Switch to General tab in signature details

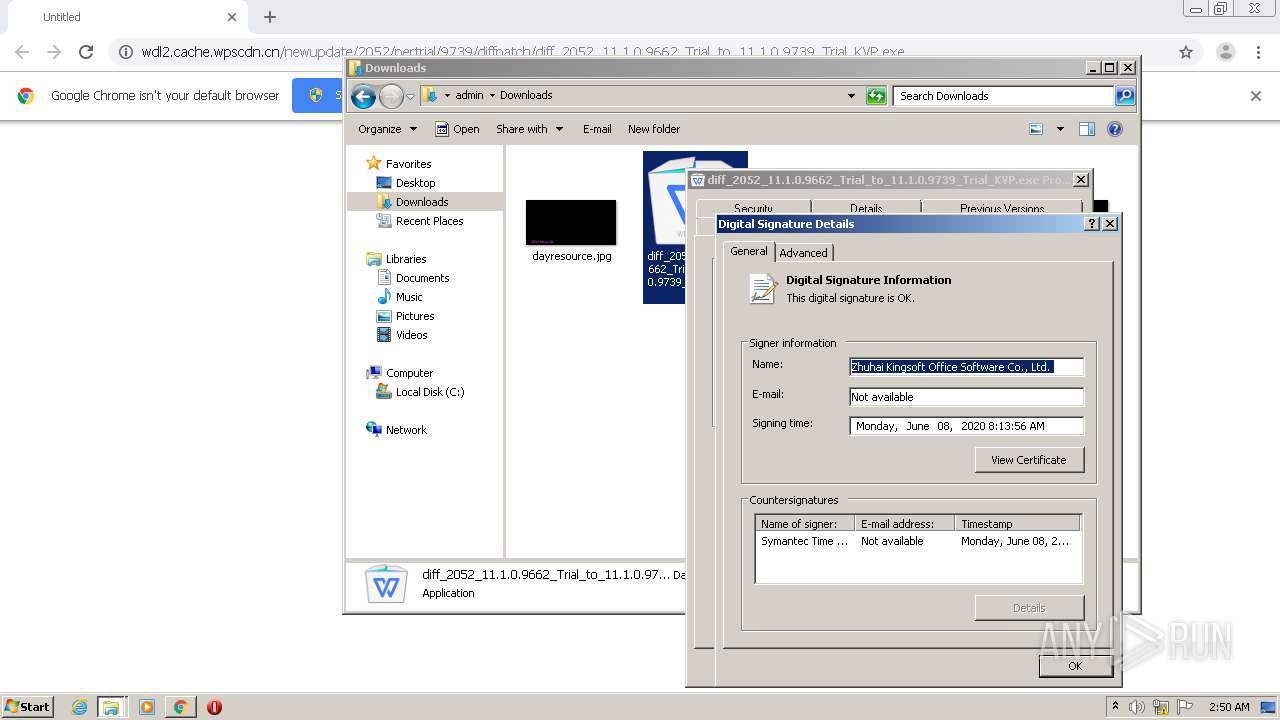click(748, 251)
